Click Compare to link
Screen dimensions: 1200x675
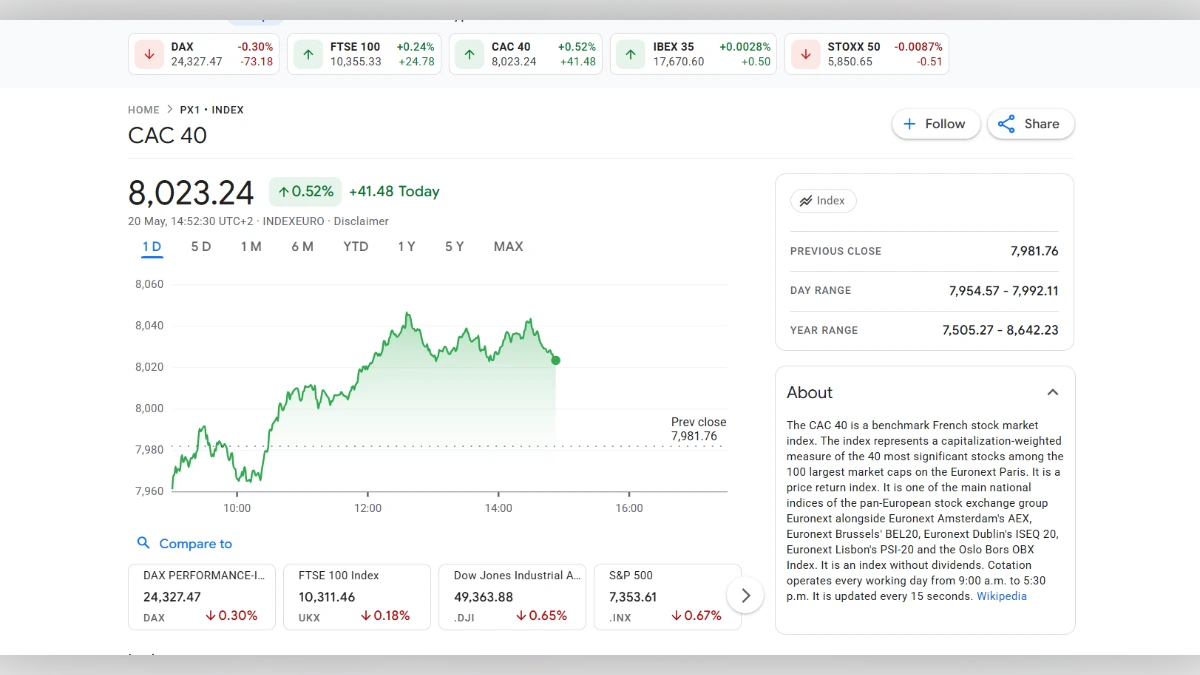point(195,544)
